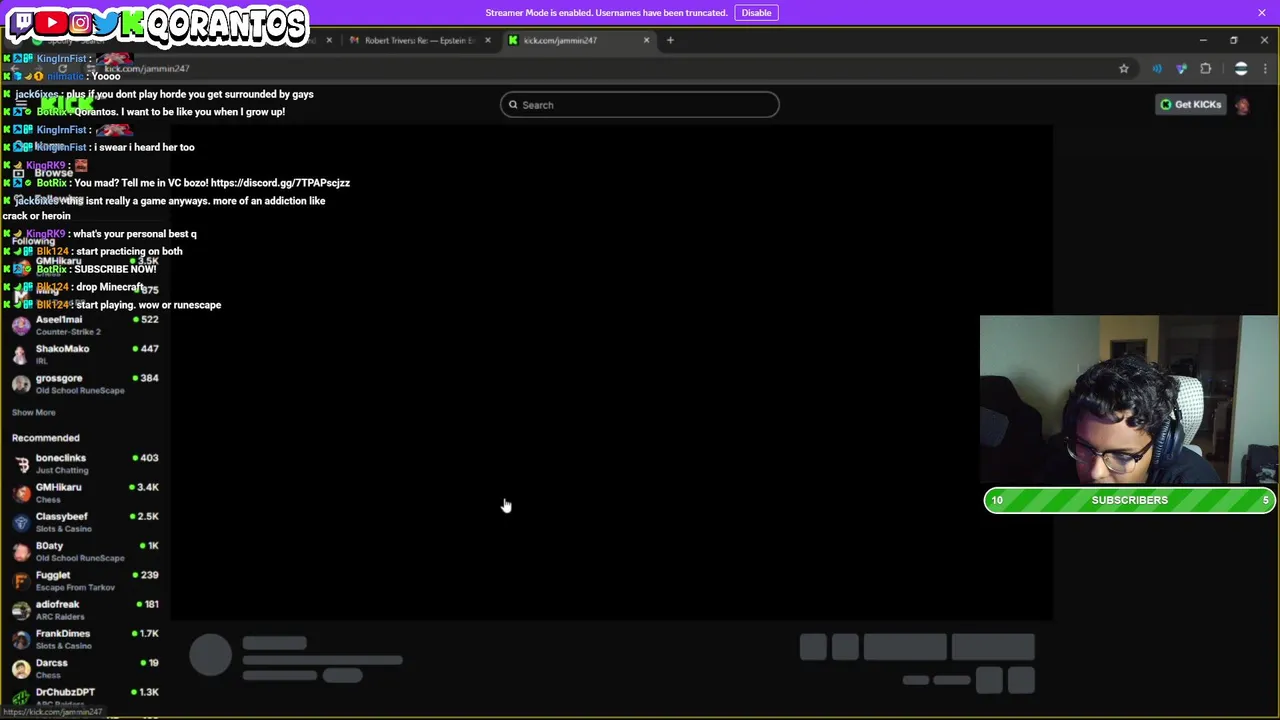Screen dimensions: 1280x720
Task: Click the Get KICKs button
Action: pyautogui.click(x=1190, y=104)
